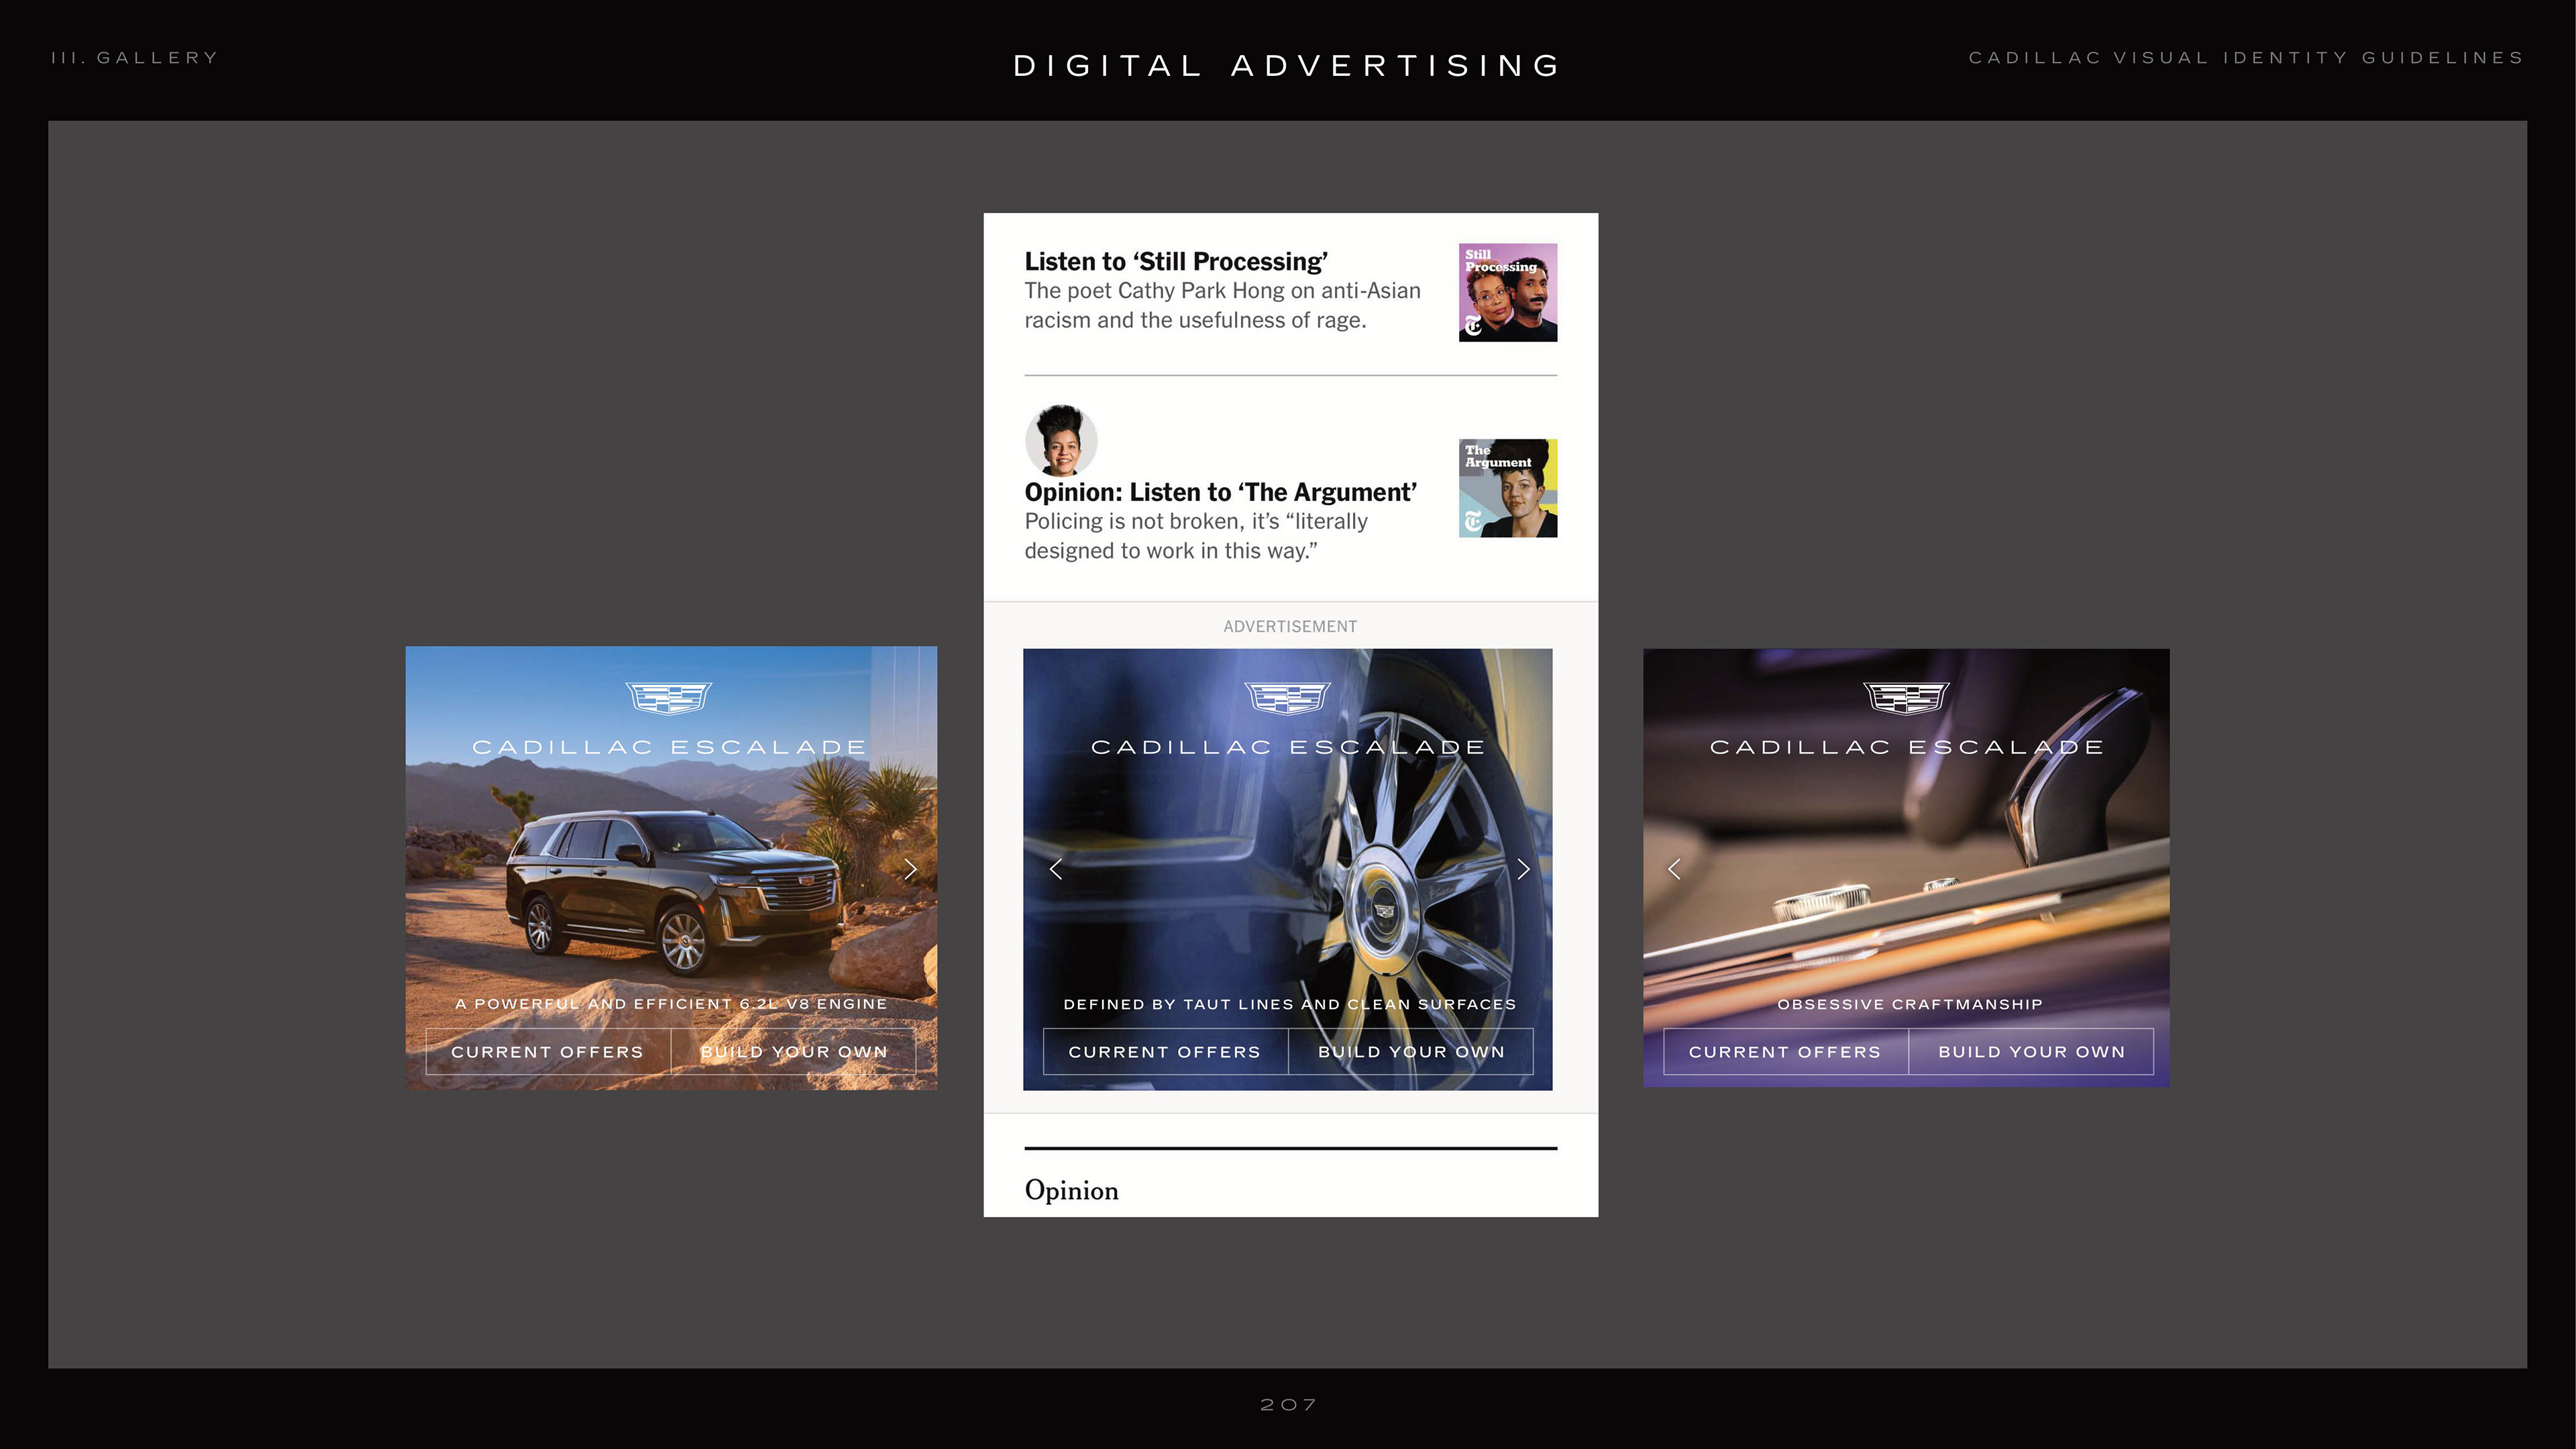
Task: Click next arrow on wheel ad
Action: coord(1523,869)
